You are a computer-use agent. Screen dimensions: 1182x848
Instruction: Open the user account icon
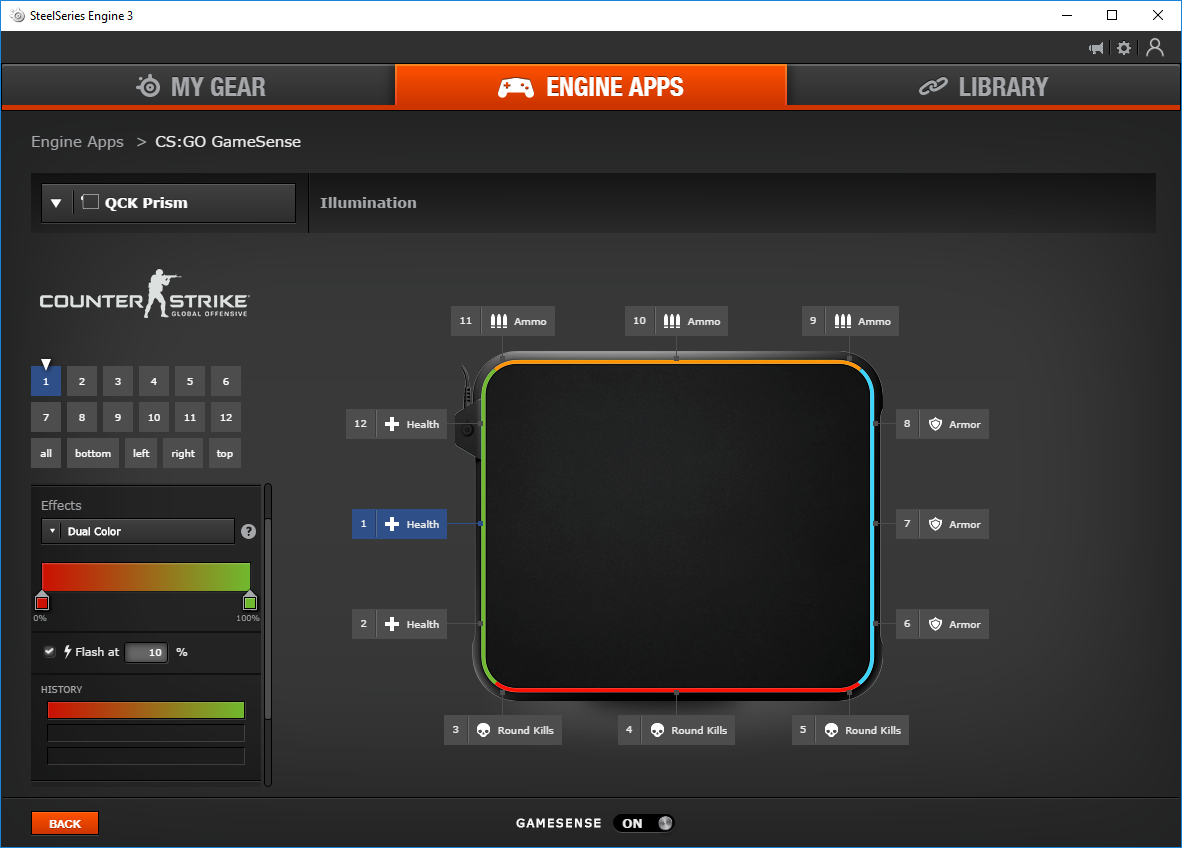tap(1155, 47)
